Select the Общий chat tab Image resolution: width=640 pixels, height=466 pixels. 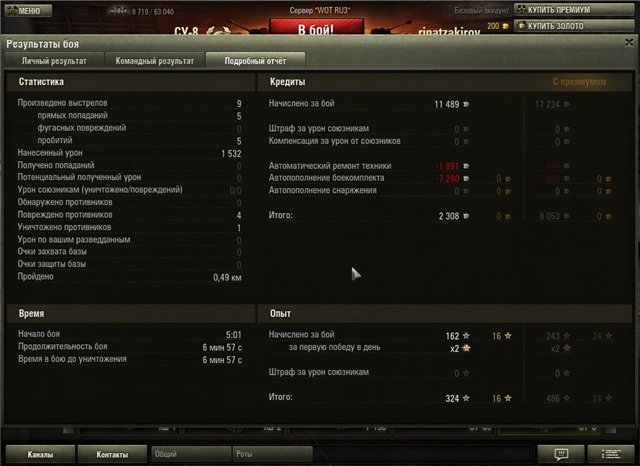click(x=191, y=454)
